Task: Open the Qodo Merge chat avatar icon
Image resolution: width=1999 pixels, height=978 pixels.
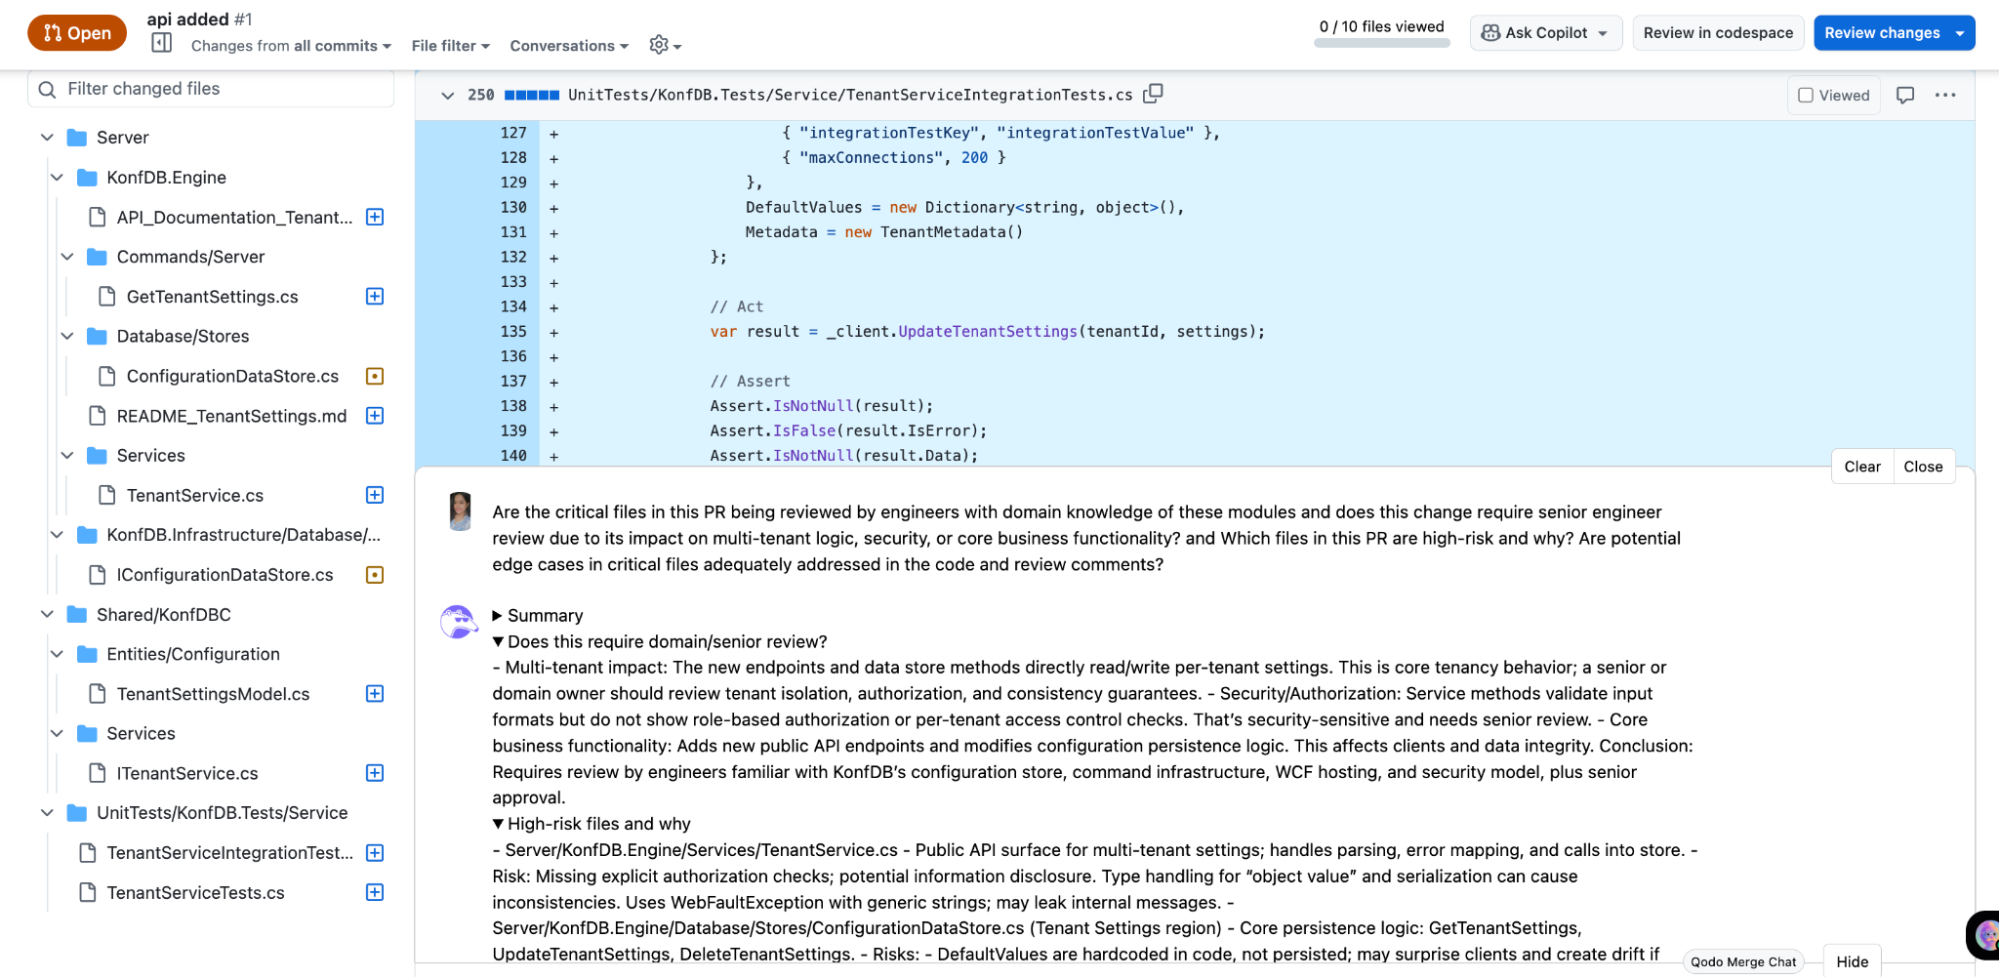Action: click(x=1985, y=934)
